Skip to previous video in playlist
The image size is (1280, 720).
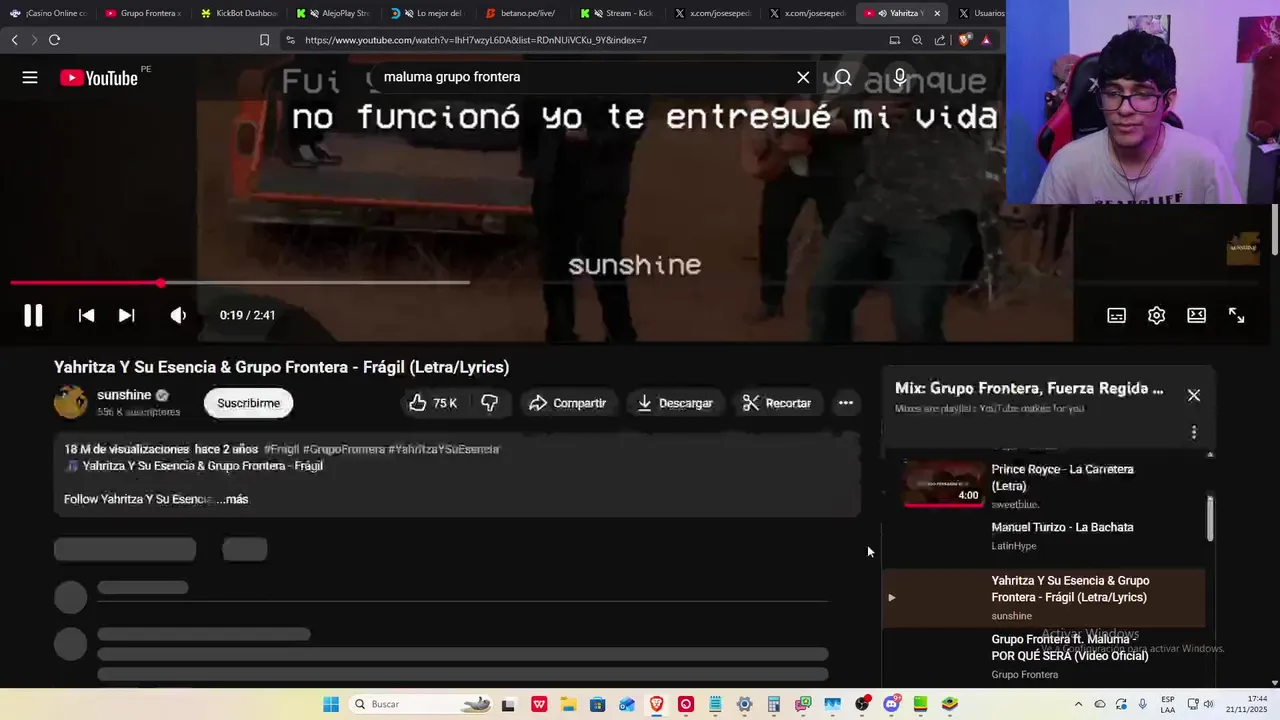click(87, 315)
